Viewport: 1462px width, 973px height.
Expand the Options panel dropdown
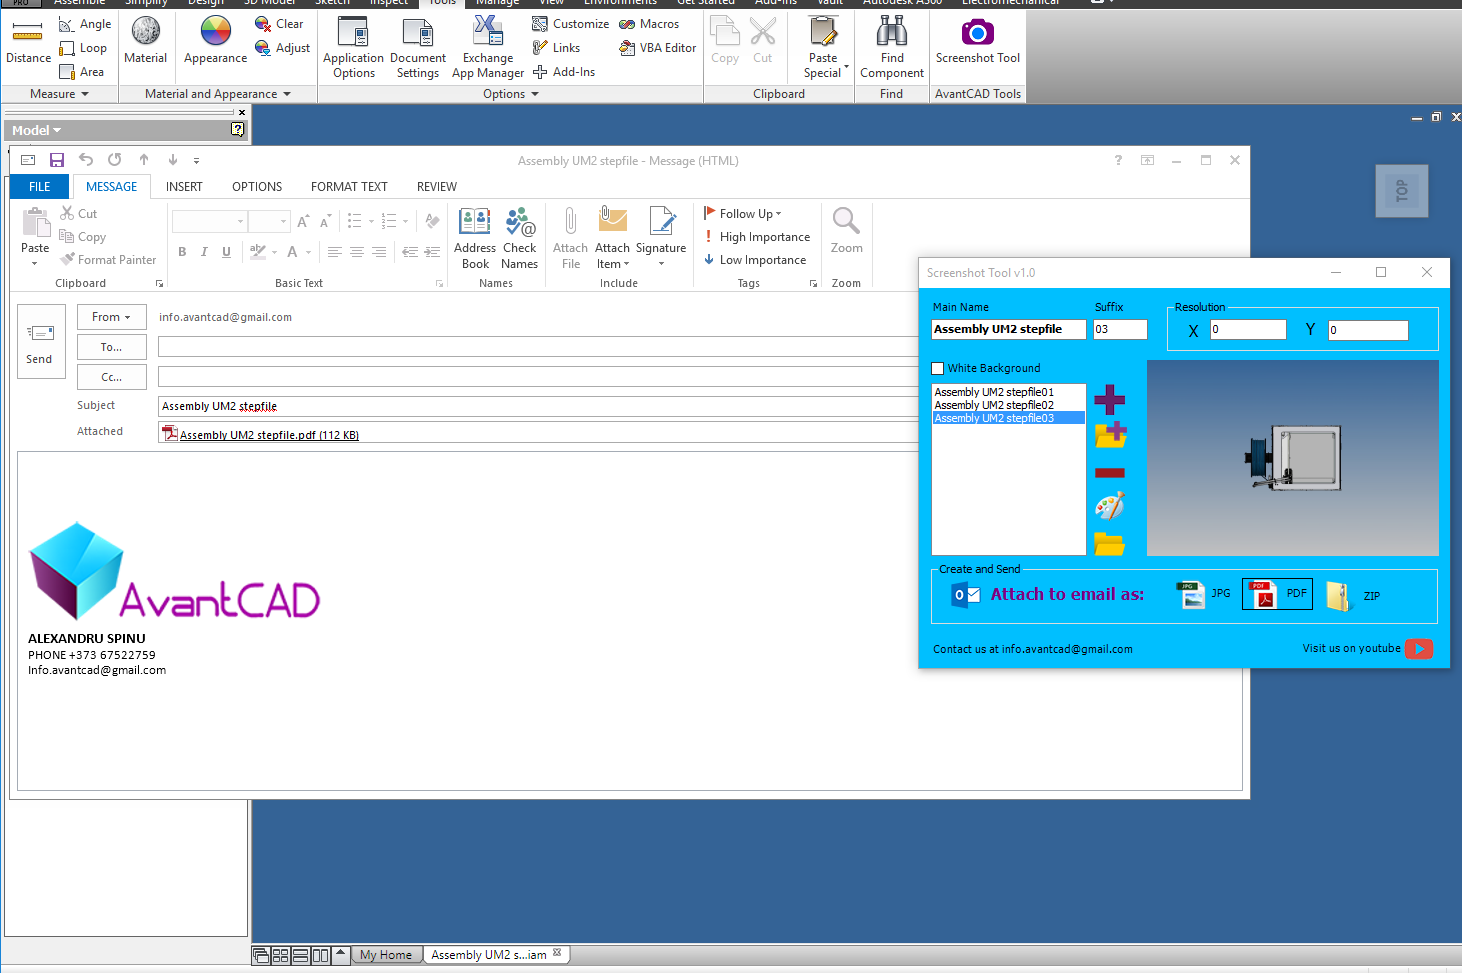511,94
